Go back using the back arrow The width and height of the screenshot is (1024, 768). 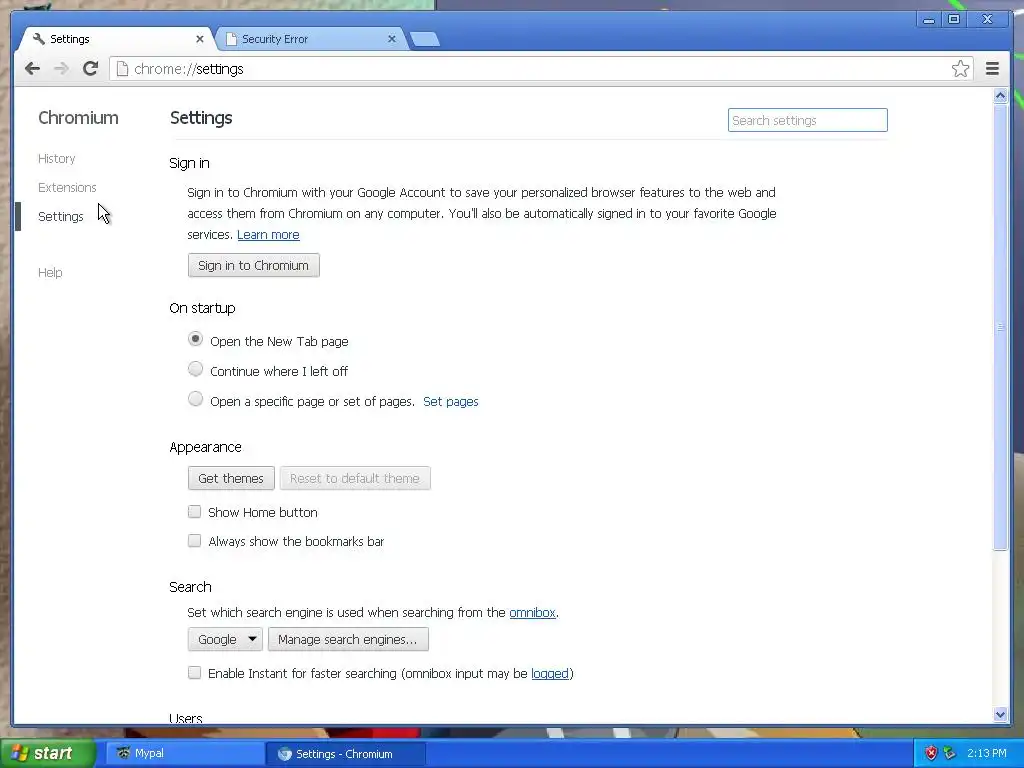coord(32,69)
